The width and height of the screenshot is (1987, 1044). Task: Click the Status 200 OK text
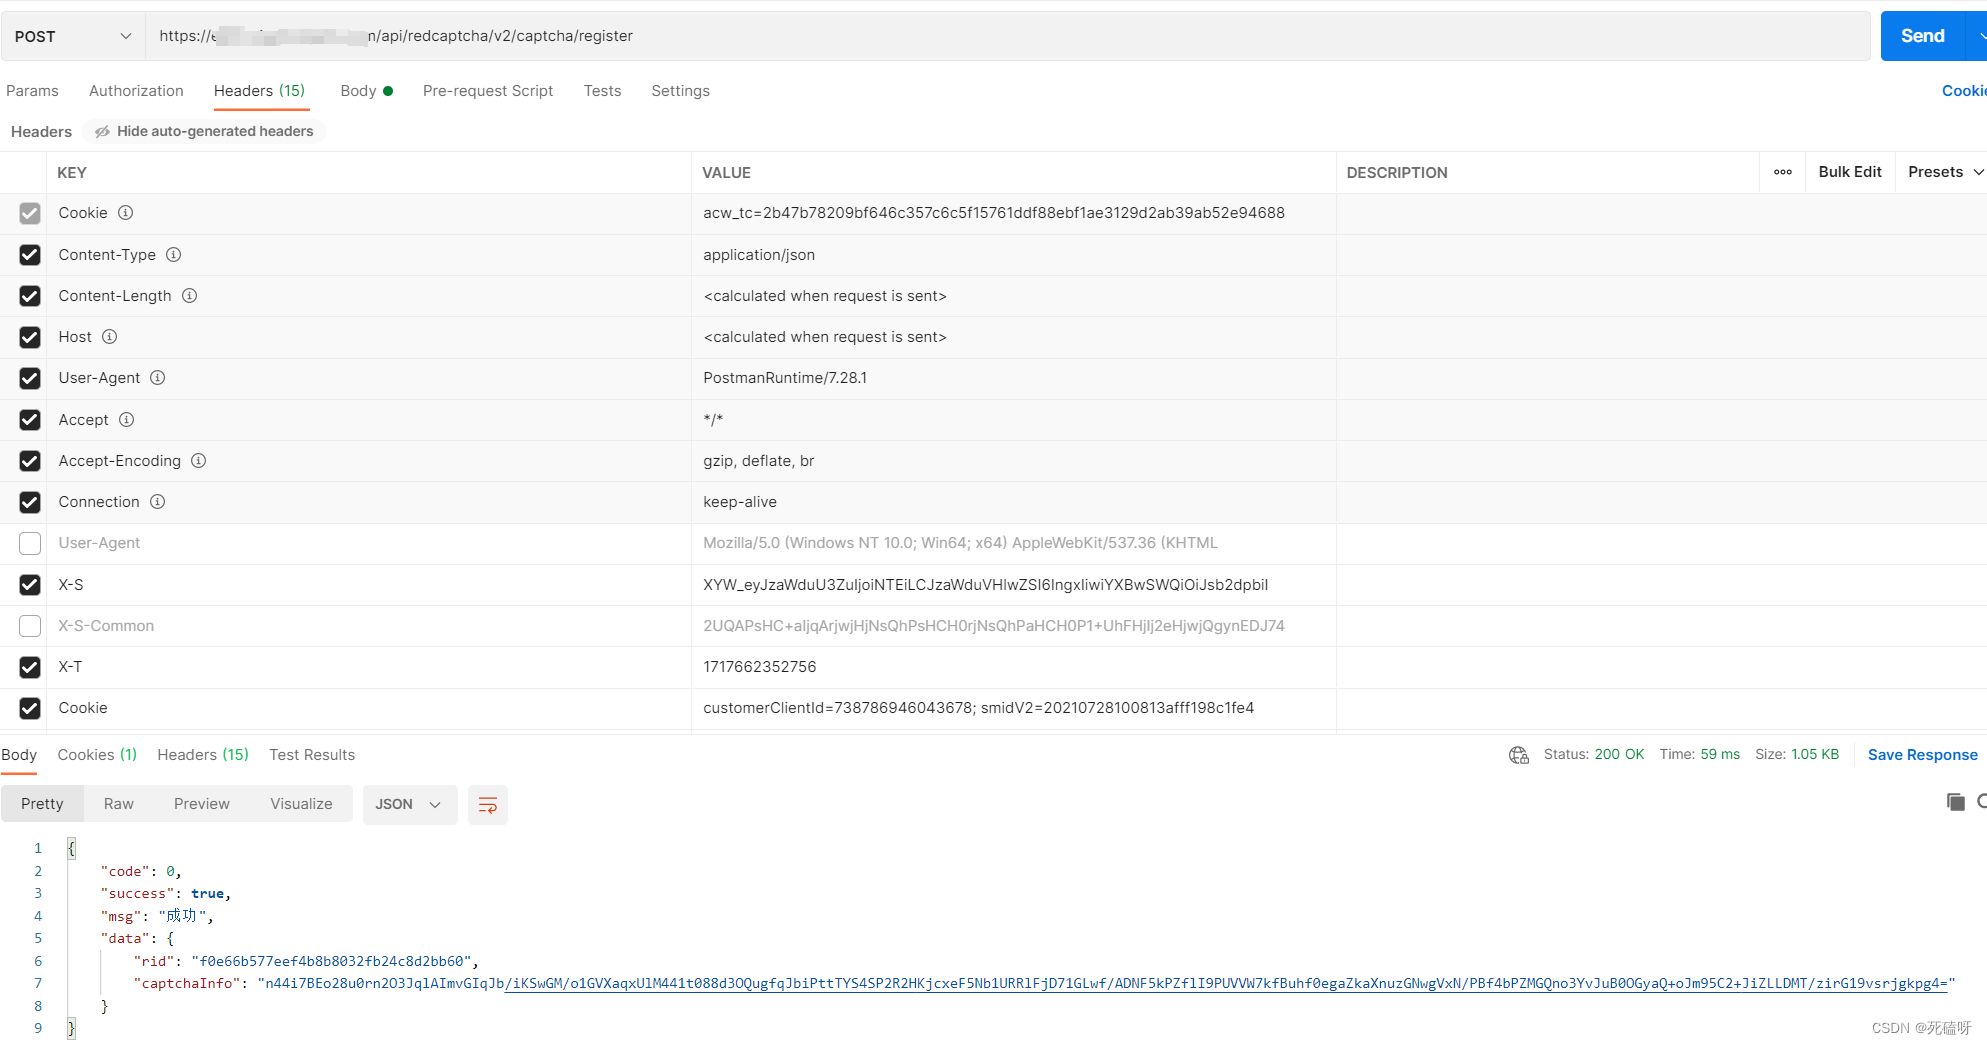(x=1593, y=755)
